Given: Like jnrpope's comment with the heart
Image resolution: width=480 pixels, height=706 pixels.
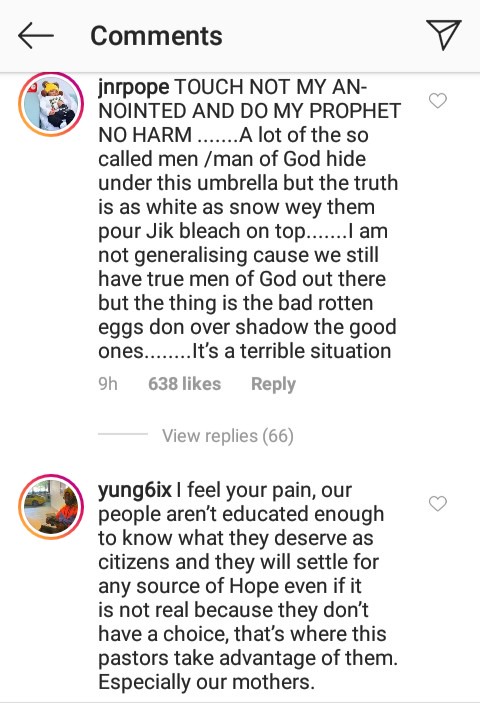Looking at the screenshot, I should [438, 100].
